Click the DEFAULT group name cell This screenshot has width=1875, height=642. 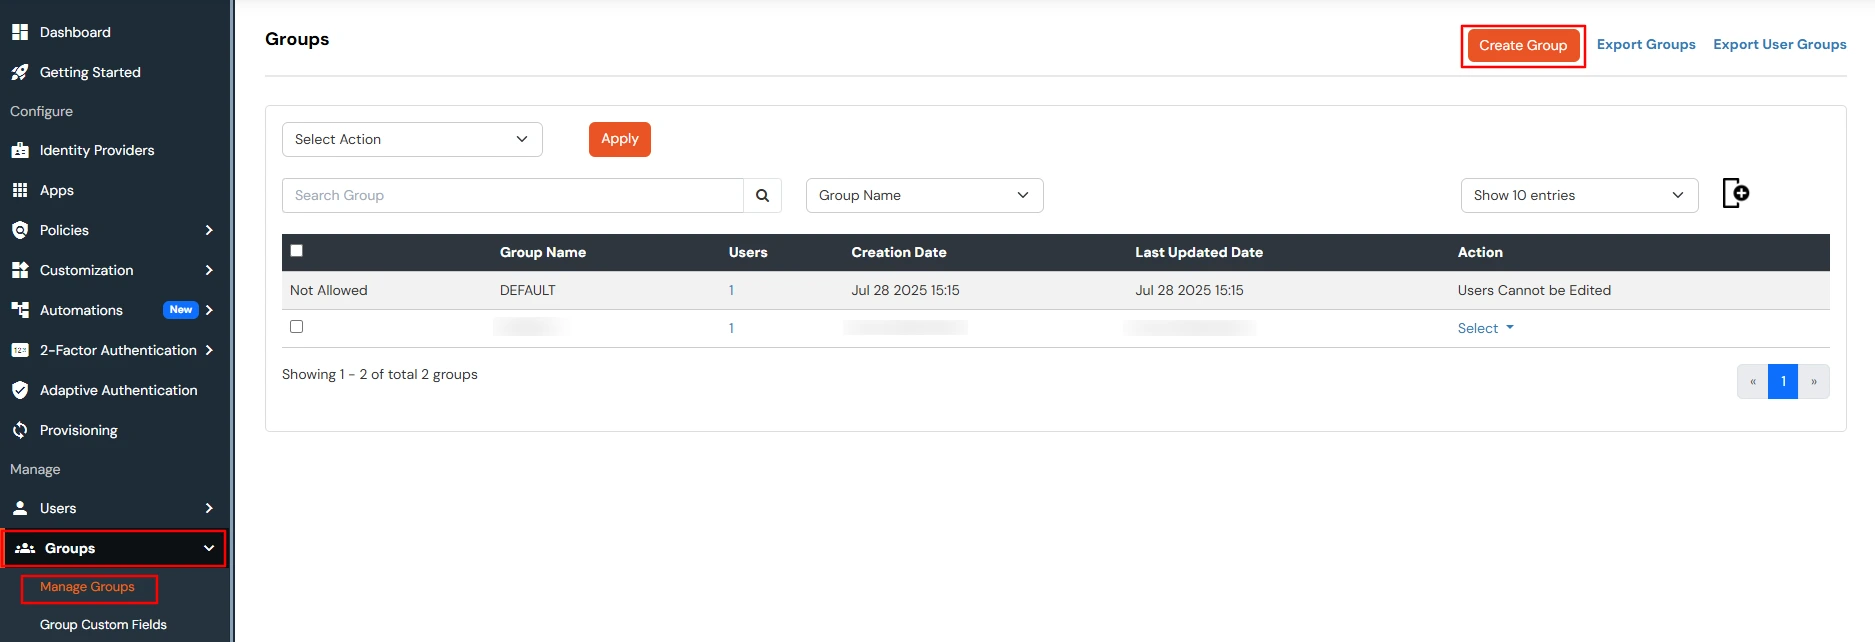click(x=527, y=290)
